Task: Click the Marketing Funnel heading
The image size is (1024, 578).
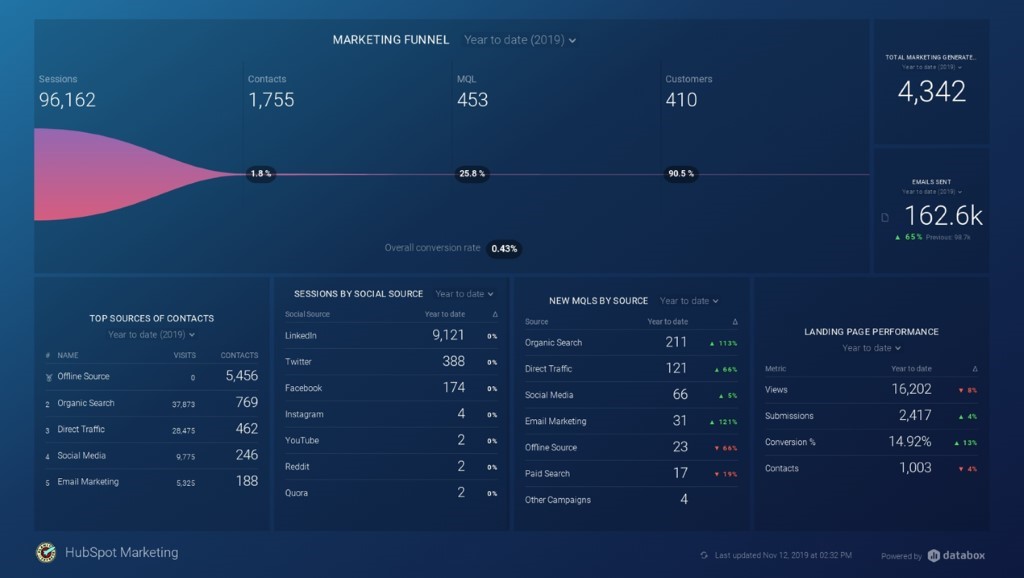Action: click(391, 40)
